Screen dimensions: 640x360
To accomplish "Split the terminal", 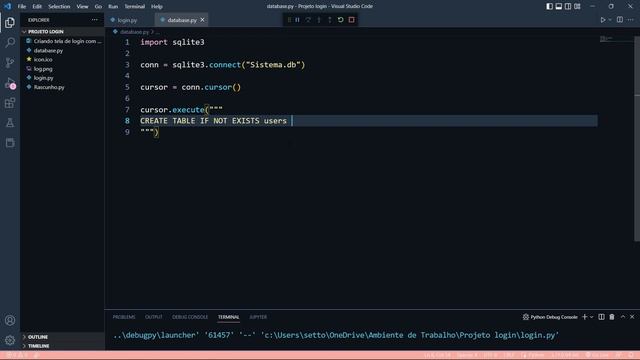I will [x=601, y=317].
